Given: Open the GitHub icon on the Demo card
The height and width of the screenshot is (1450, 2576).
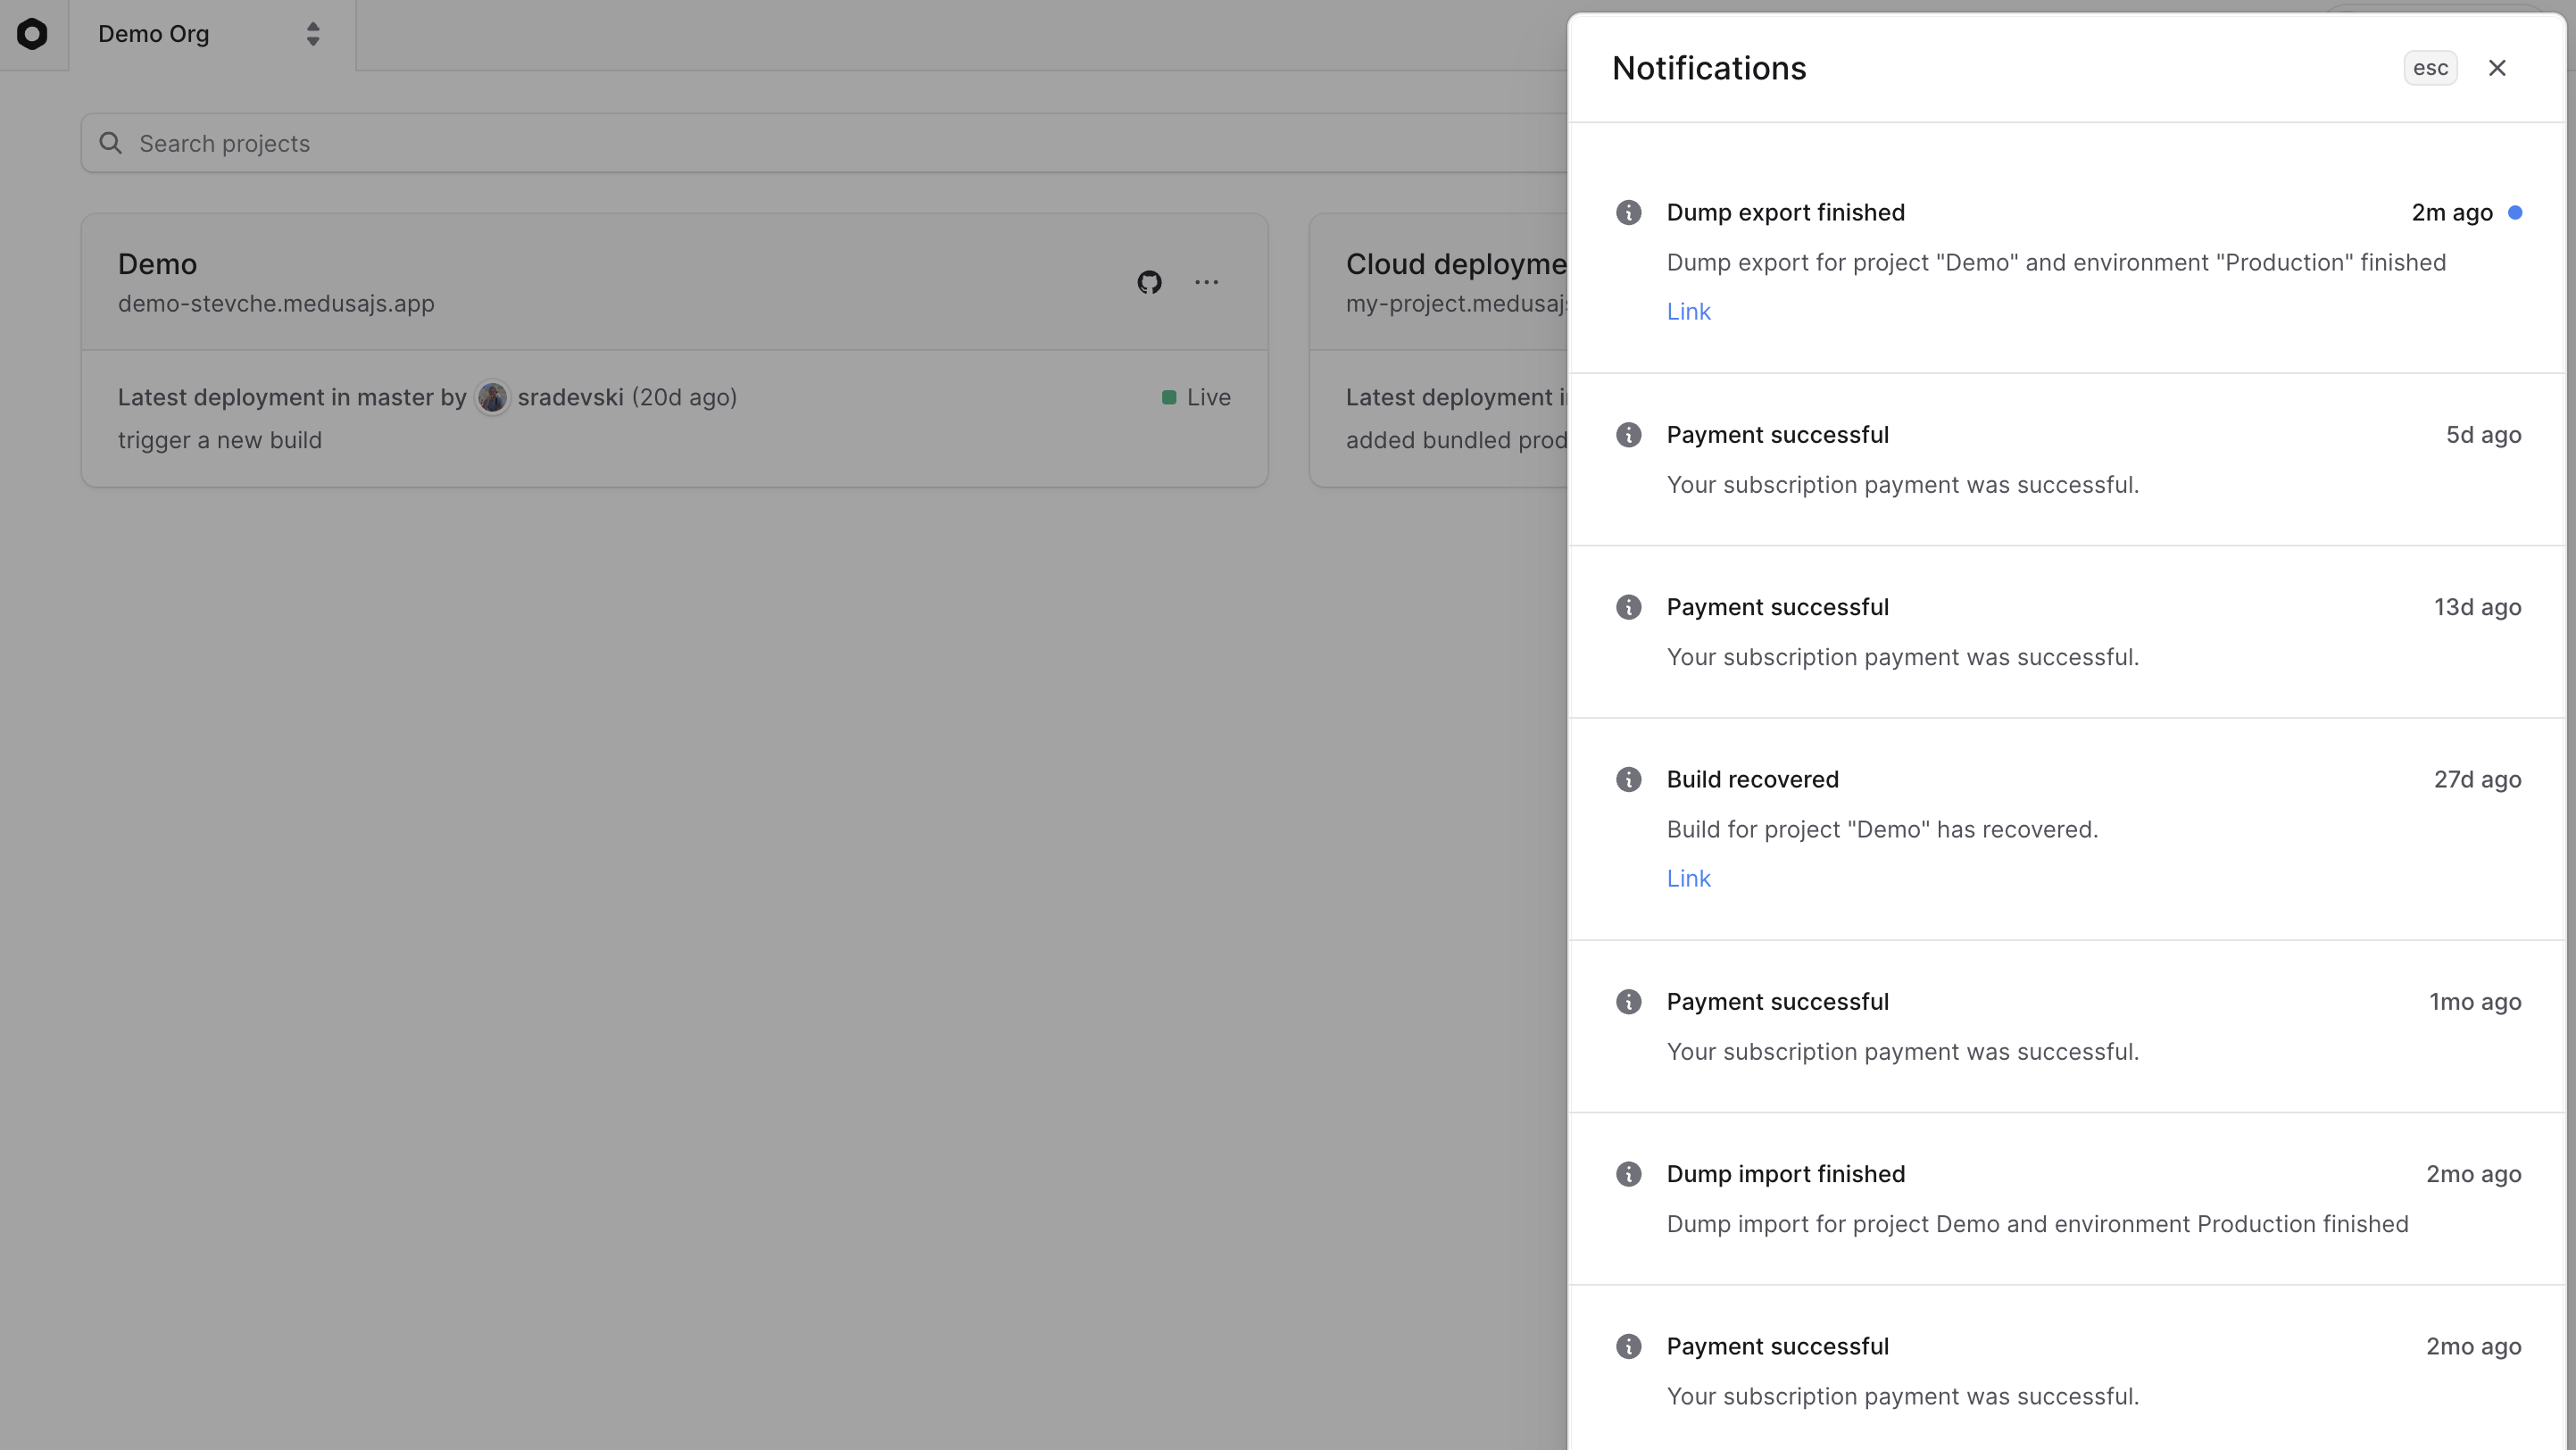Looking at the screenshot, I should coord(1148,282).
